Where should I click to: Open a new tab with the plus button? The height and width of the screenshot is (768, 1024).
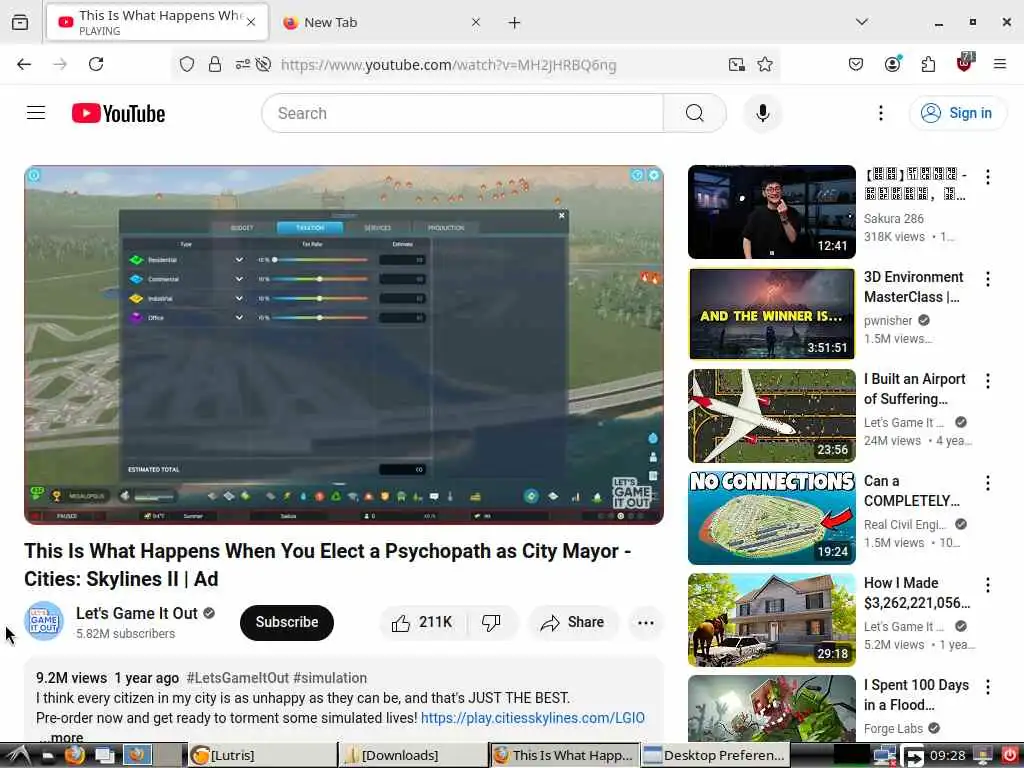point(514,23)
